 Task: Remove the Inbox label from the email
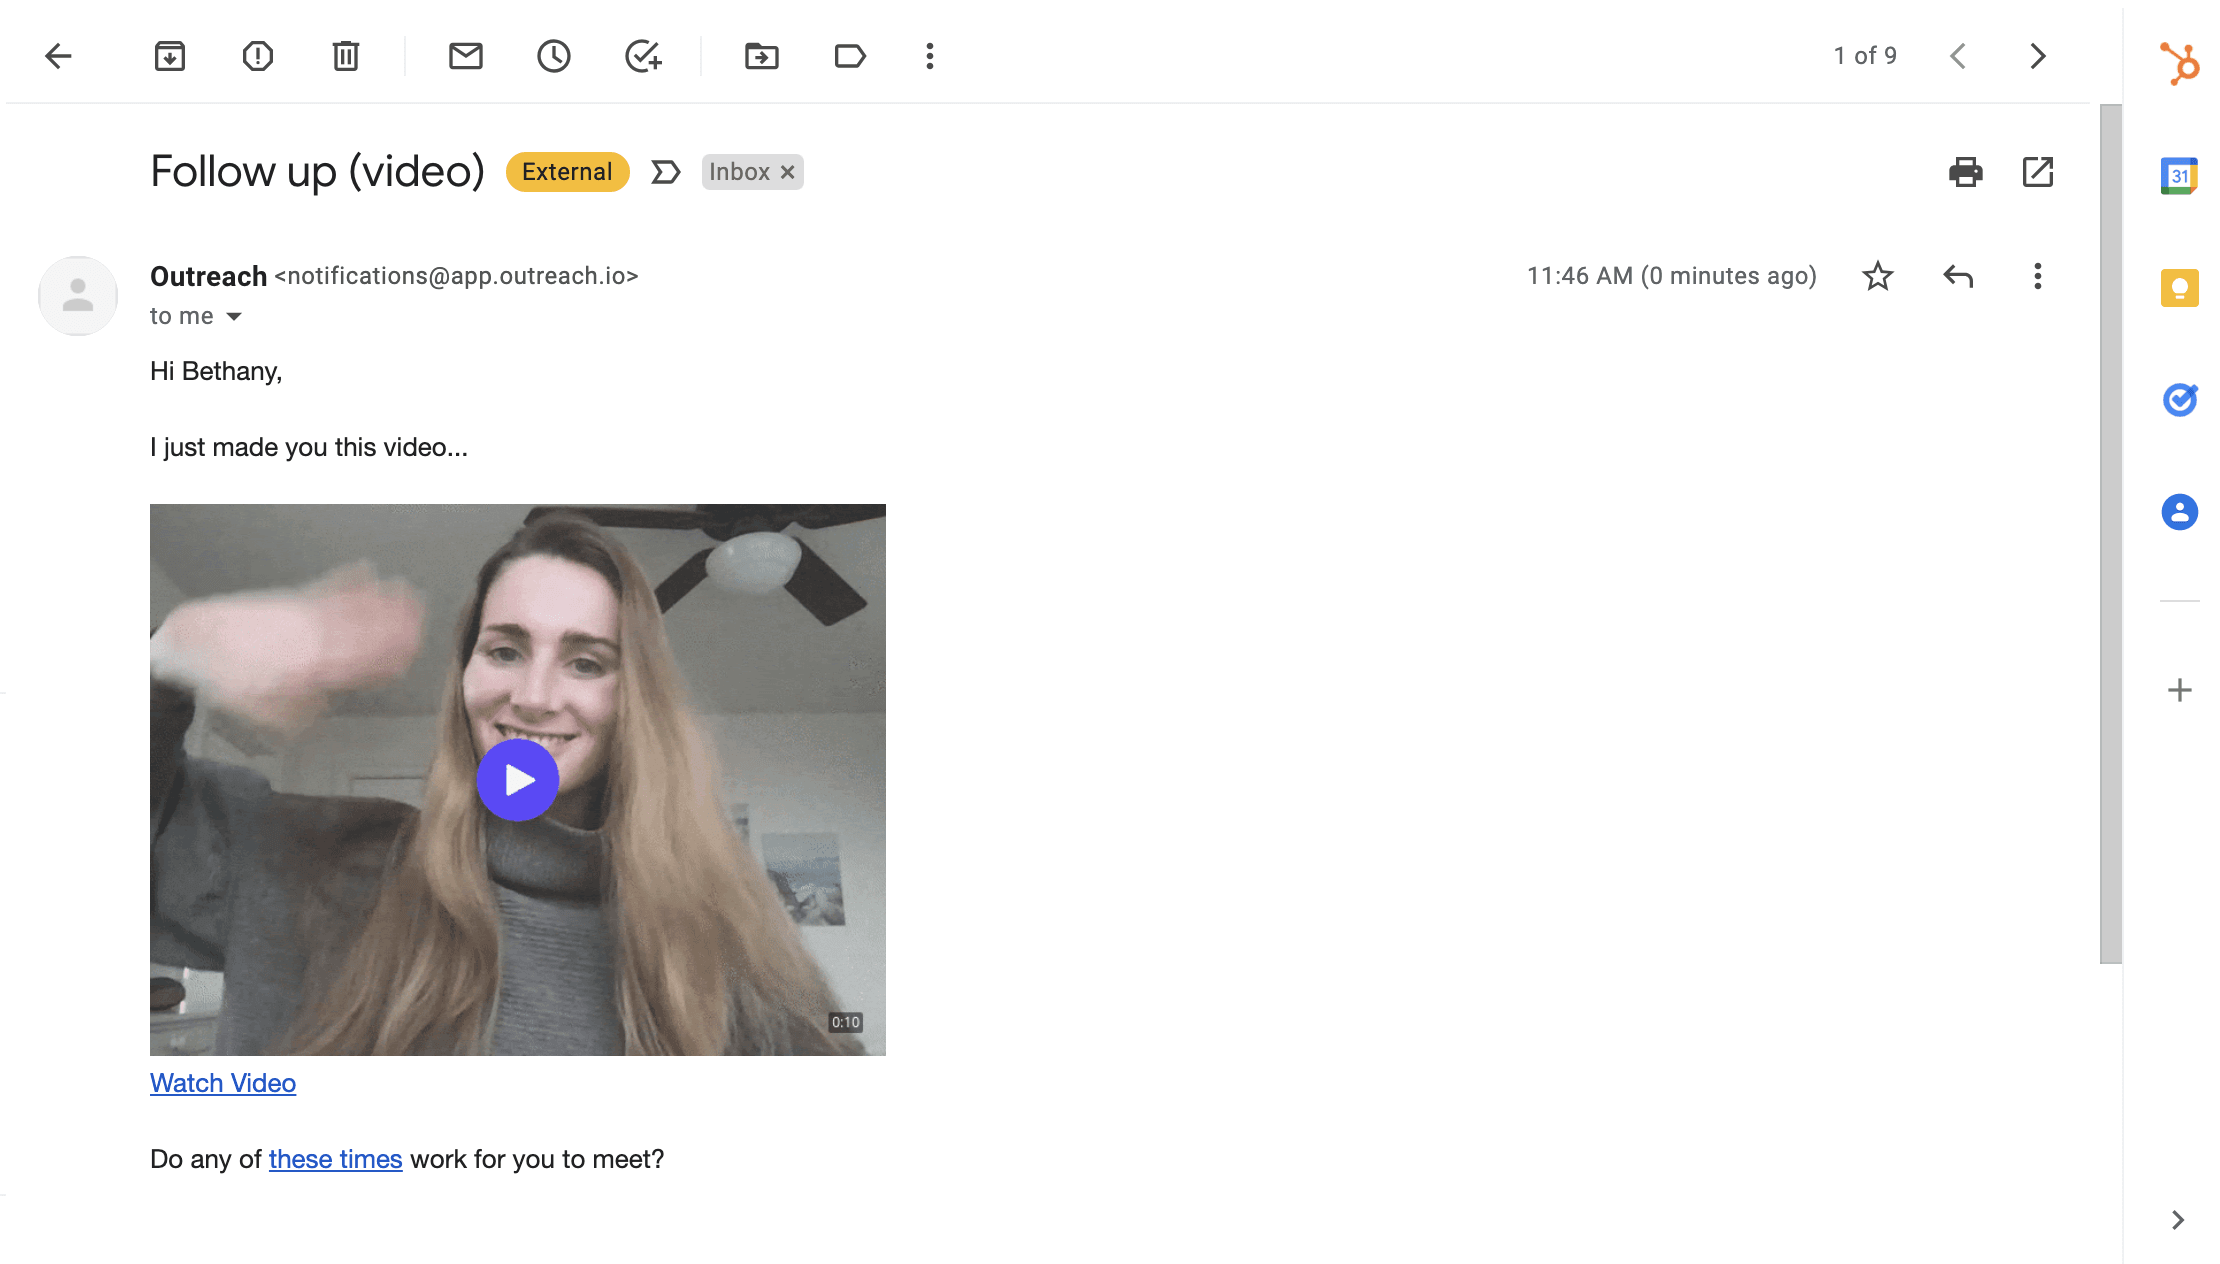tap(786, 171)
